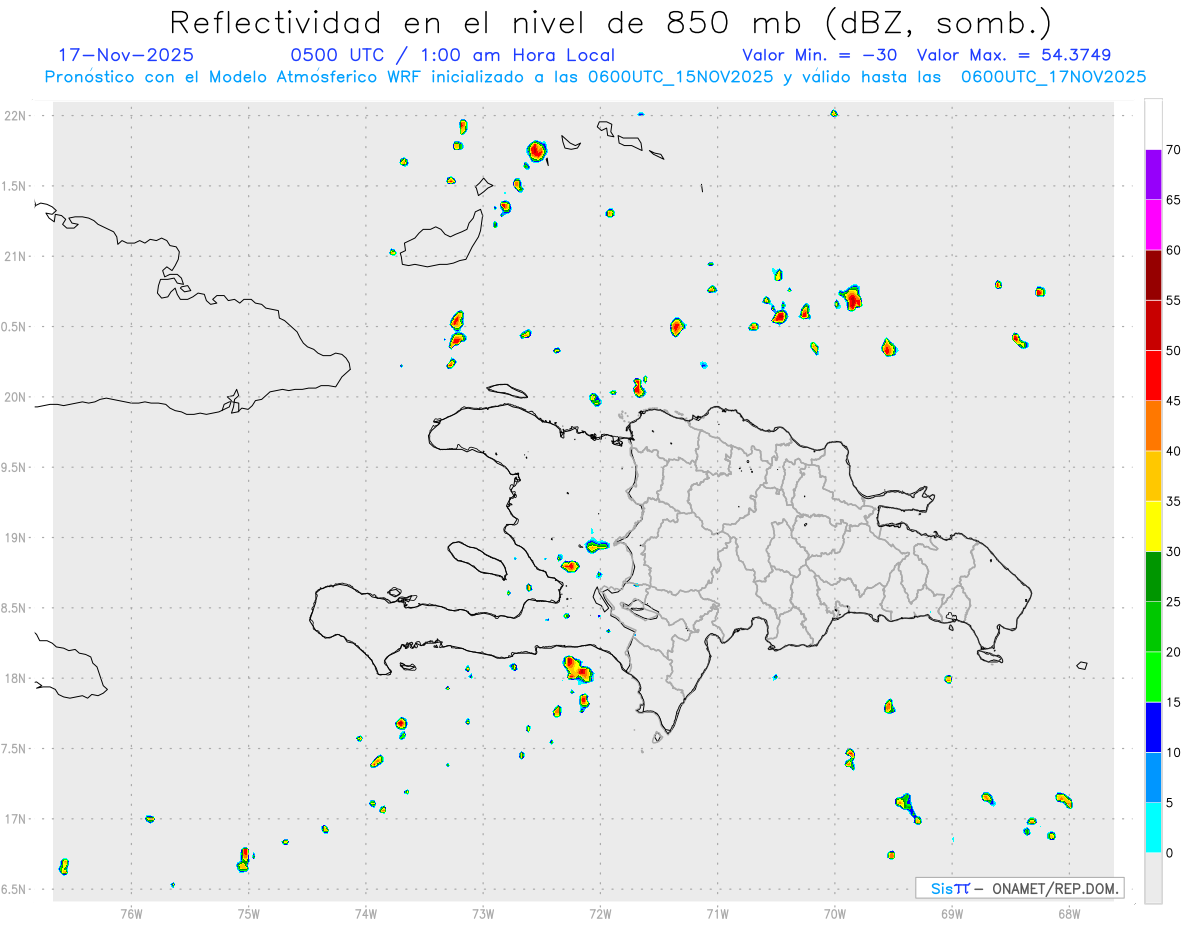Viewport: 1200px width, 927px height.
Task: Click the '70W' longitude label
Action: coord(835,913)
